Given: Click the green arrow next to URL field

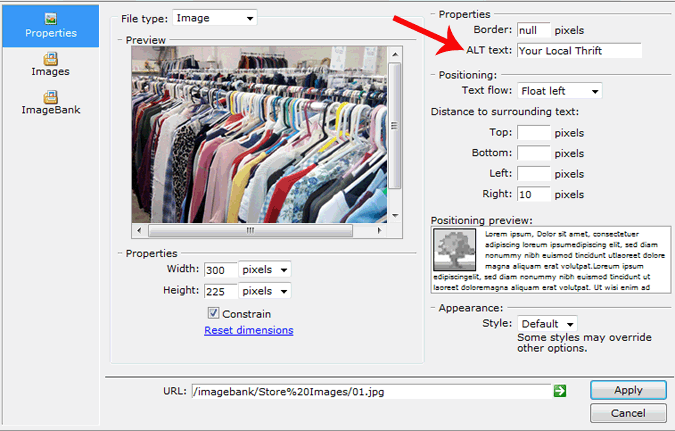Looking at the screenshot, I should [x=560, y=391].
